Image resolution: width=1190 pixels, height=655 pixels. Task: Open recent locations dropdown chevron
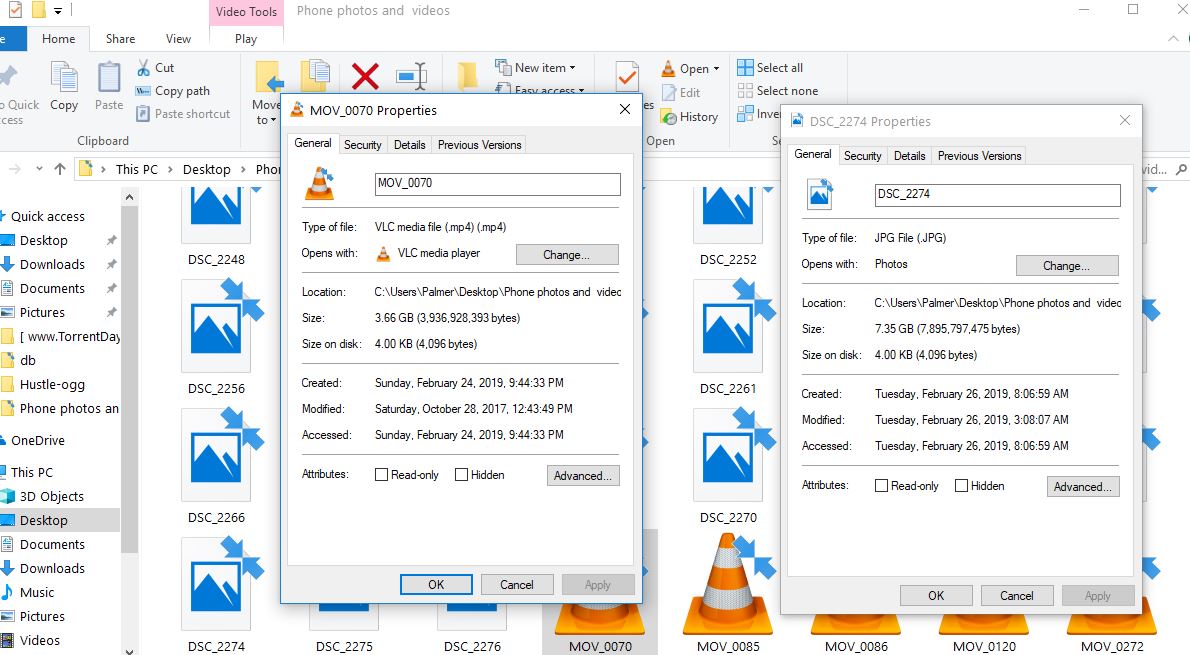point(39,169)
